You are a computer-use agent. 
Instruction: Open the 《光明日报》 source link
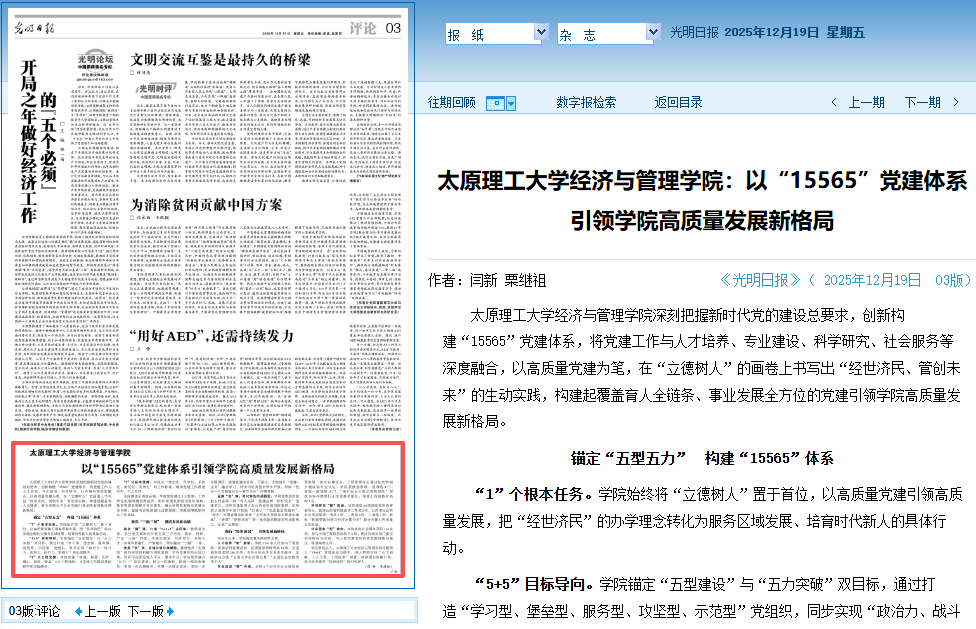[x=760, y=280]
